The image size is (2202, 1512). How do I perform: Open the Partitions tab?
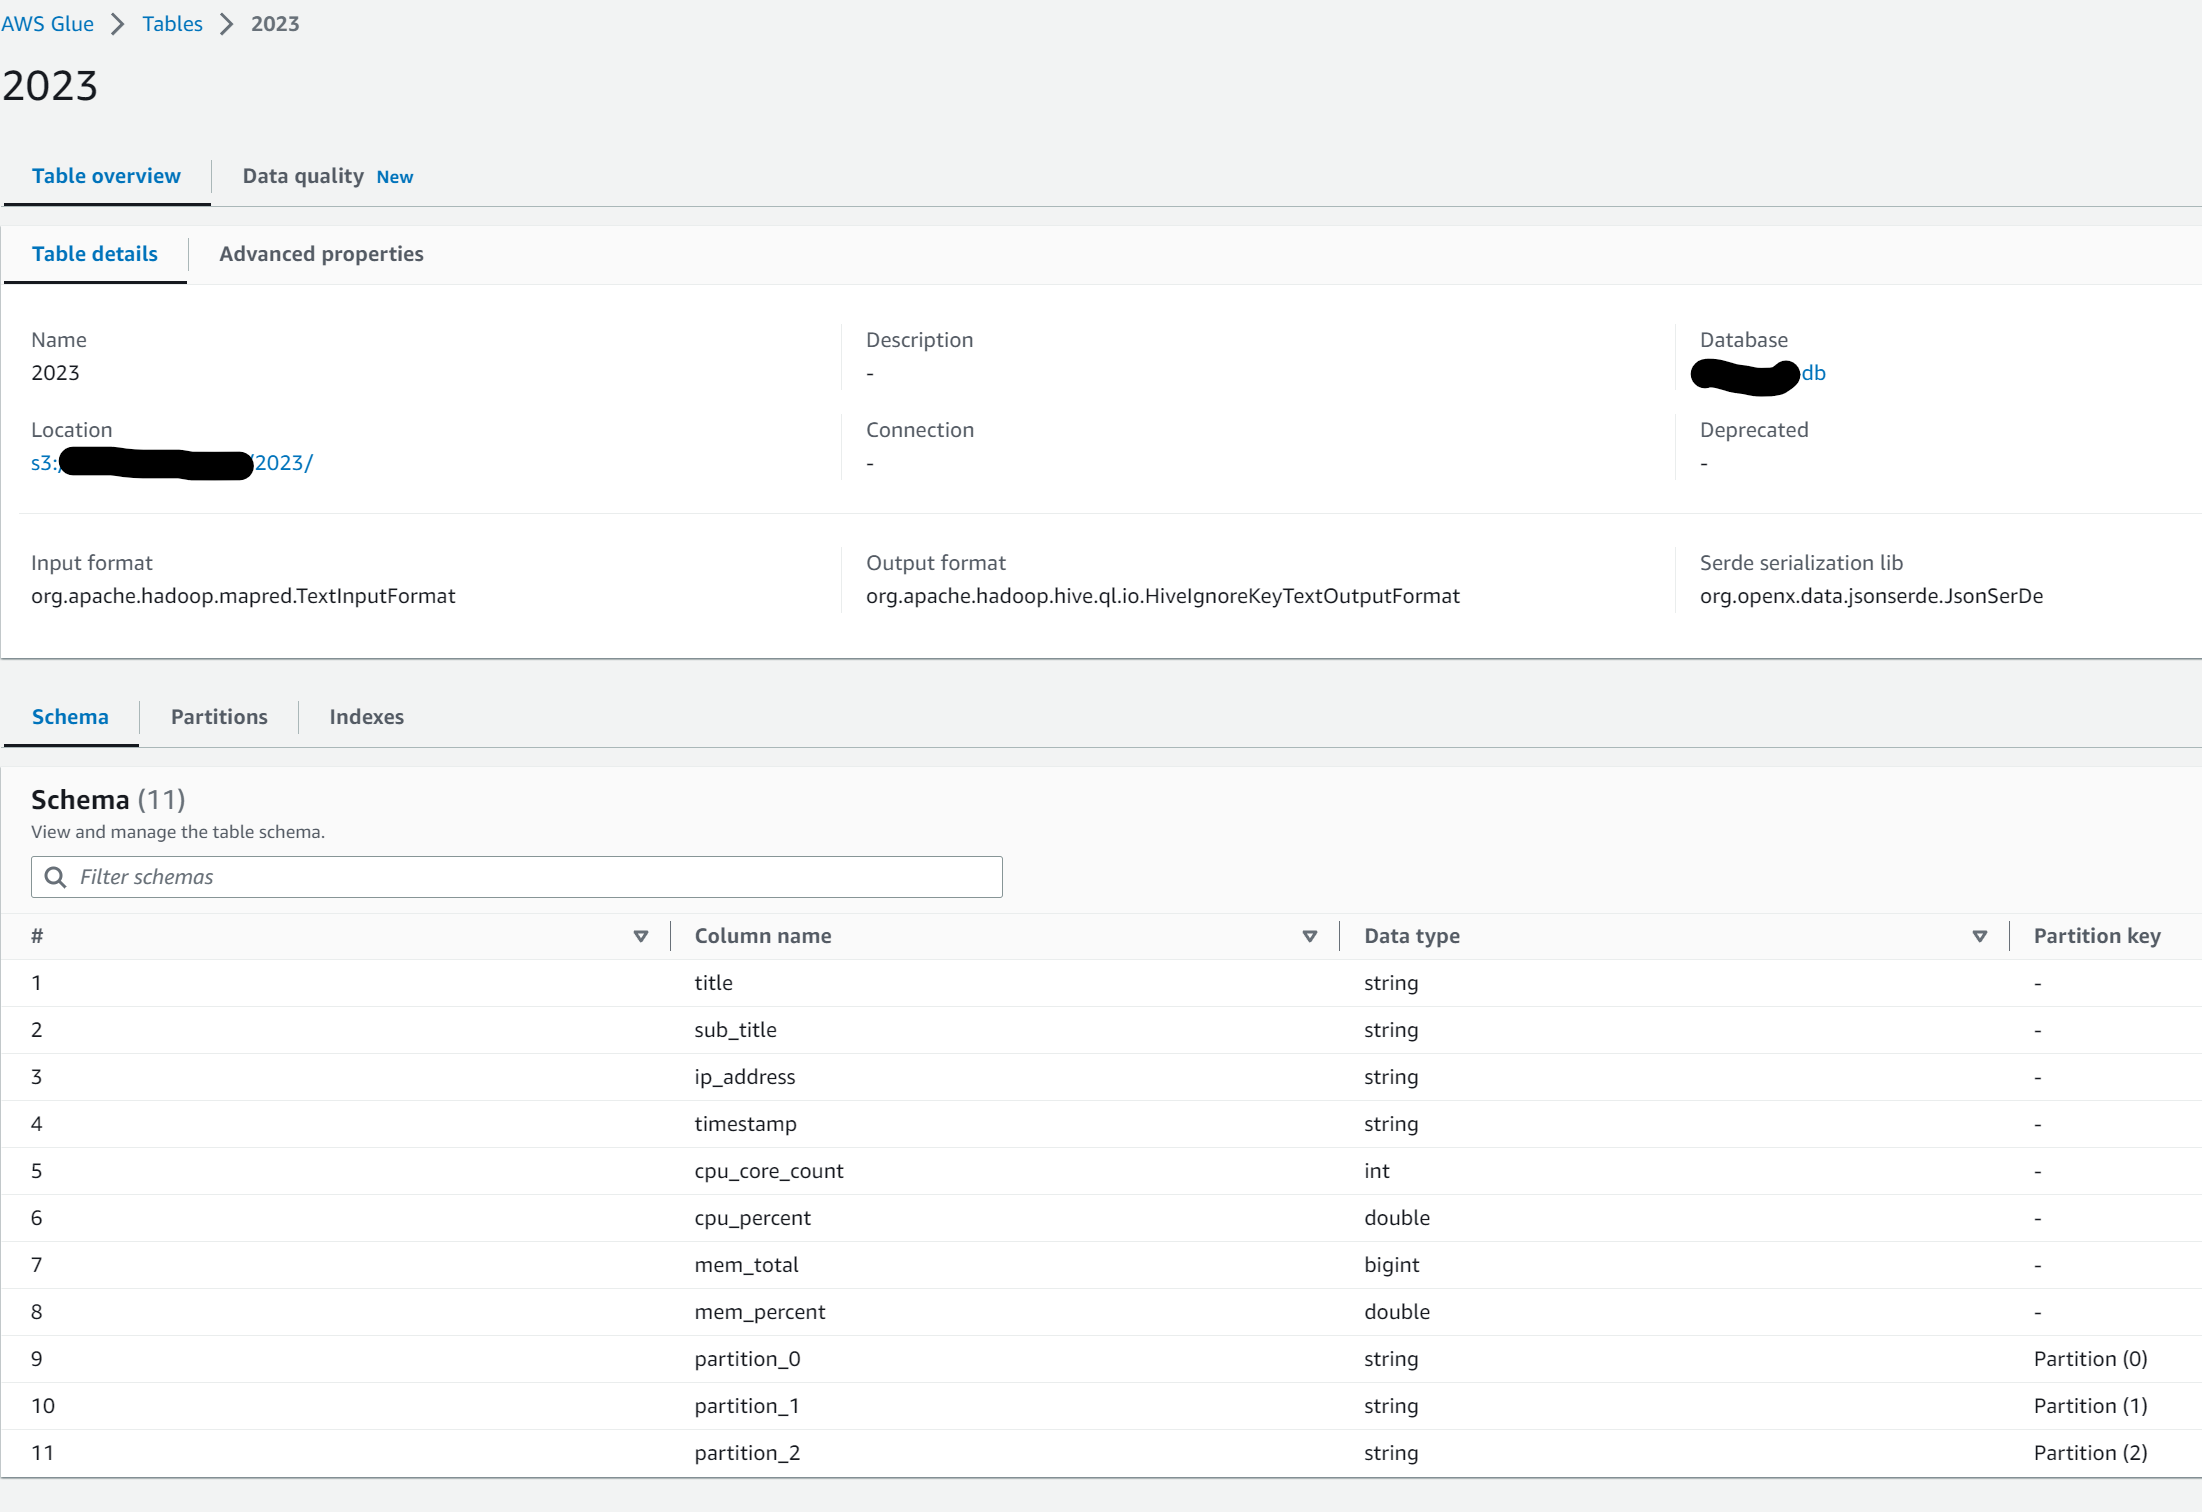coord(219,717)
